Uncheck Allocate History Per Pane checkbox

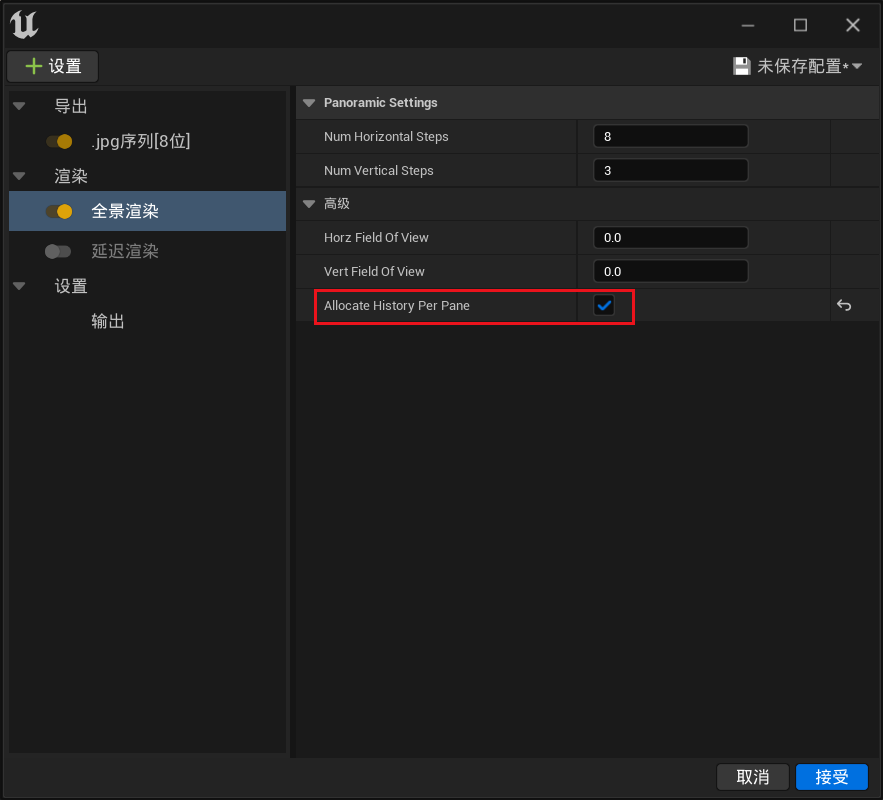click(x=604, y=306)
